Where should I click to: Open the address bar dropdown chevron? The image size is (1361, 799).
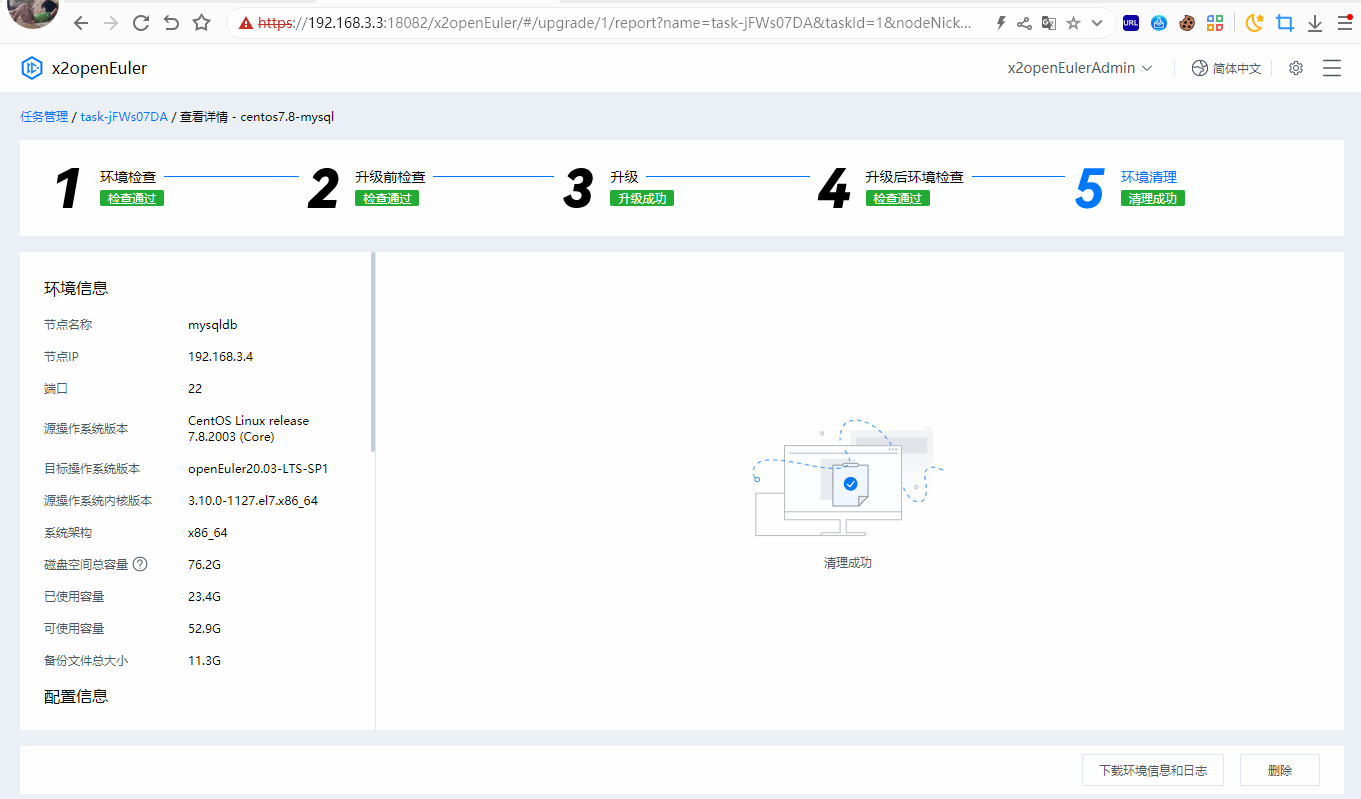click(x=1097, y=22)
